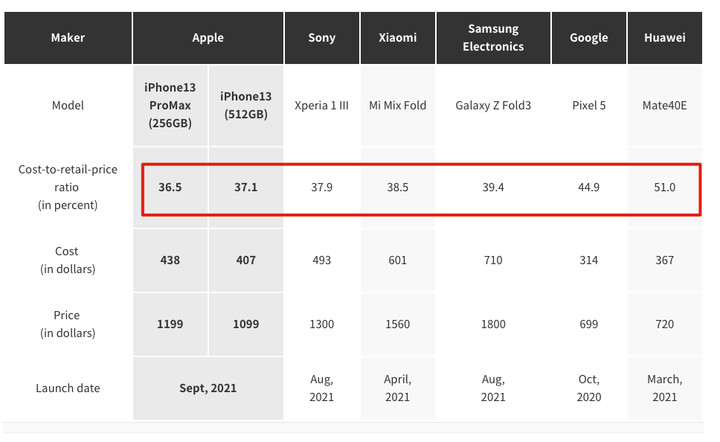720x442 pixels.
Task: Click the Sony column header
Action: [322, 38]
